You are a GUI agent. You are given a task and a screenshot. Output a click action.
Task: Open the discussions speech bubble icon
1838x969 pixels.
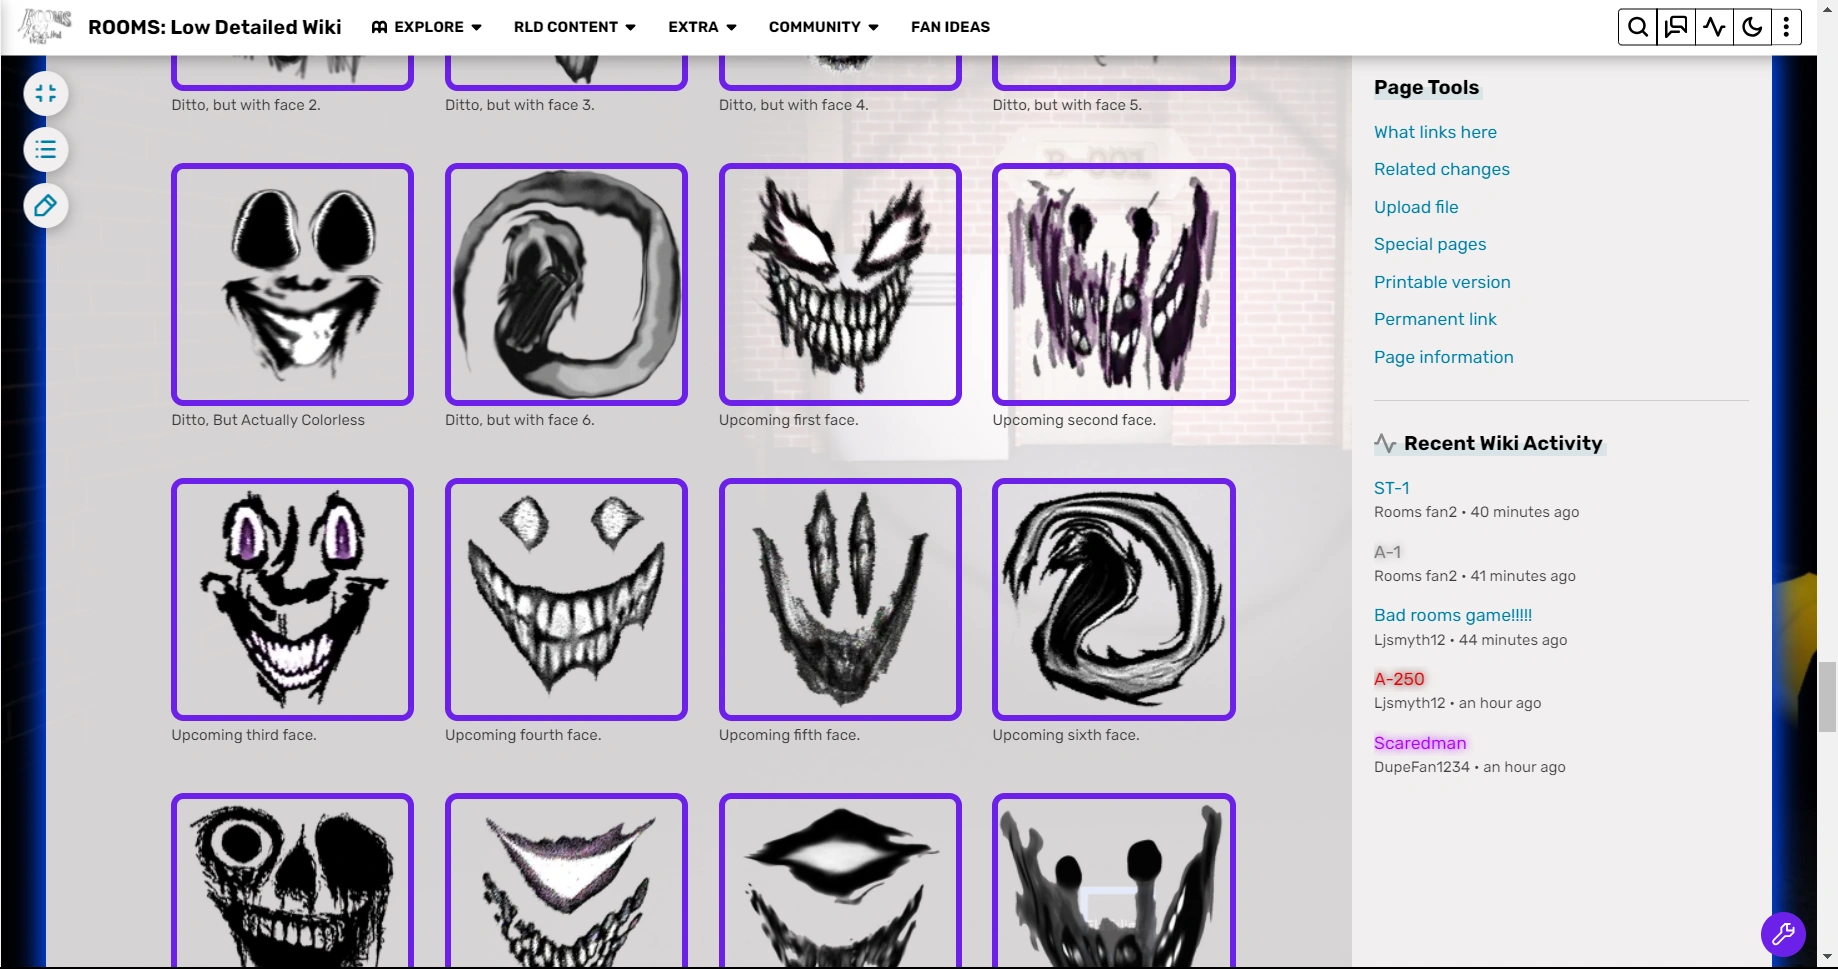click(1675, 27)
